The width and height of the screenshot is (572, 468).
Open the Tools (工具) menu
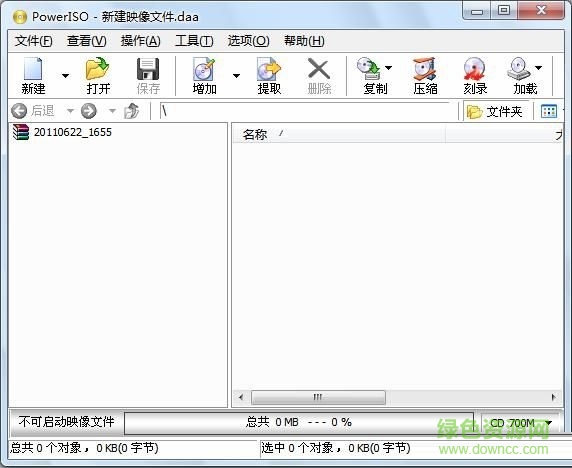(x=194, y=41)
